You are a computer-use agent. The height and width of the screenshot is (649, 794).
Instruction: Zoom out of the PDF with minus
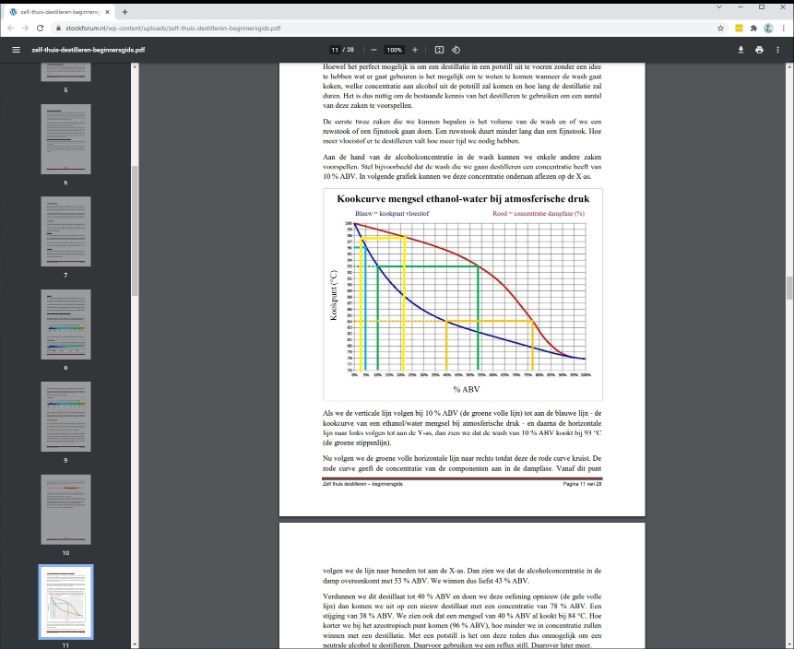click(374, 50)
